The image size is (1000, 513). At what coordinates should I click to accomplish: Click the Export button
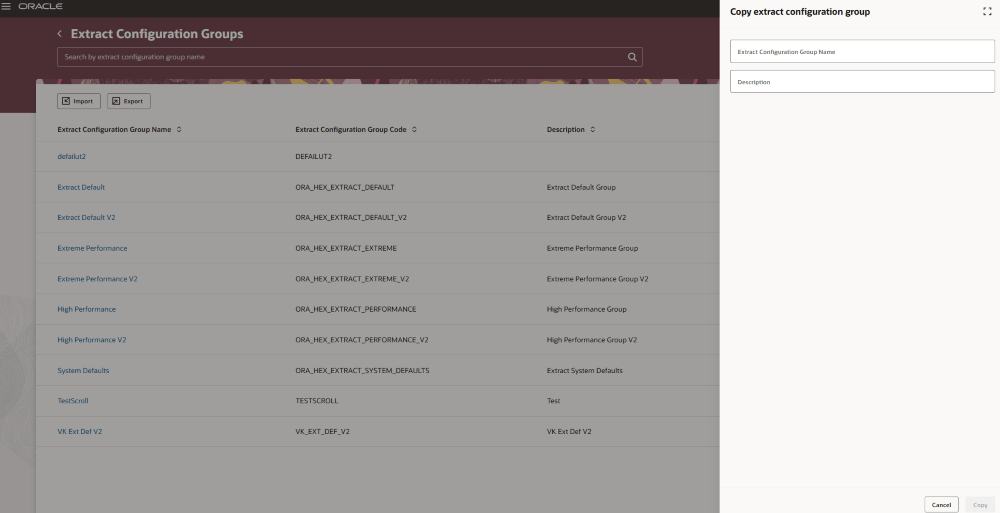pos(129,101)
